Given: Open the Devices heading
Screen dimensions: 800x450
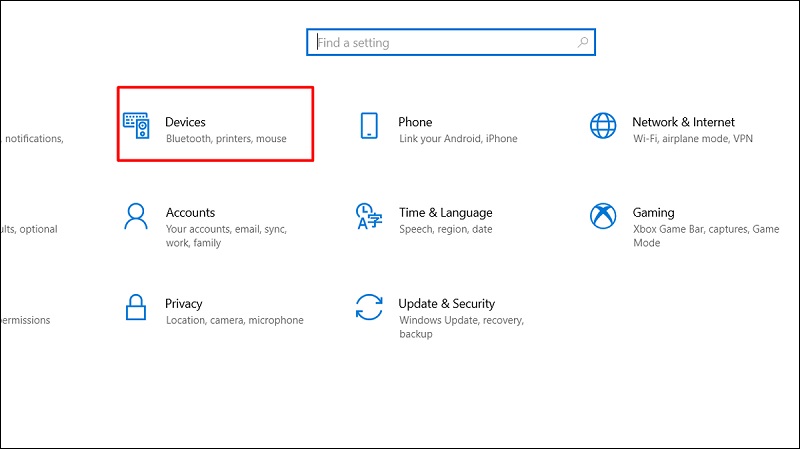Looking at the screenshot, I should pyautogui.click(x=185, y=122).
